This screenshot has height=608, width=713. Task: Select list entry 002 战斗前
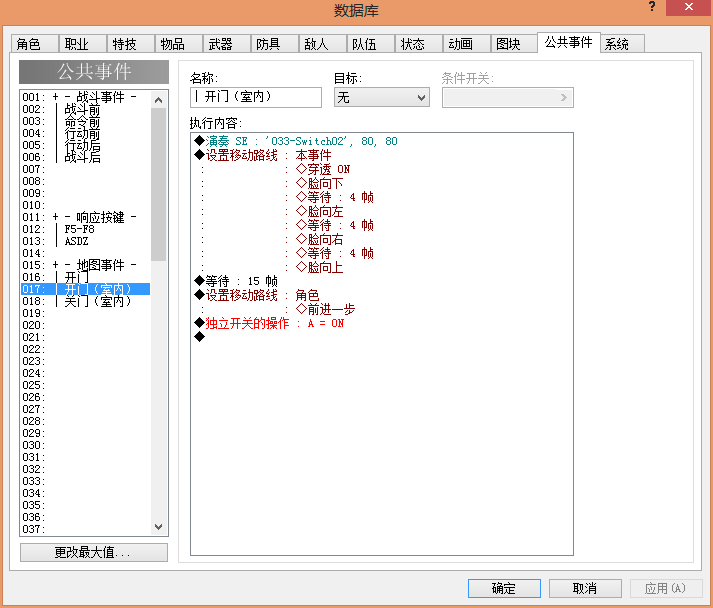[x=85, y=109]
